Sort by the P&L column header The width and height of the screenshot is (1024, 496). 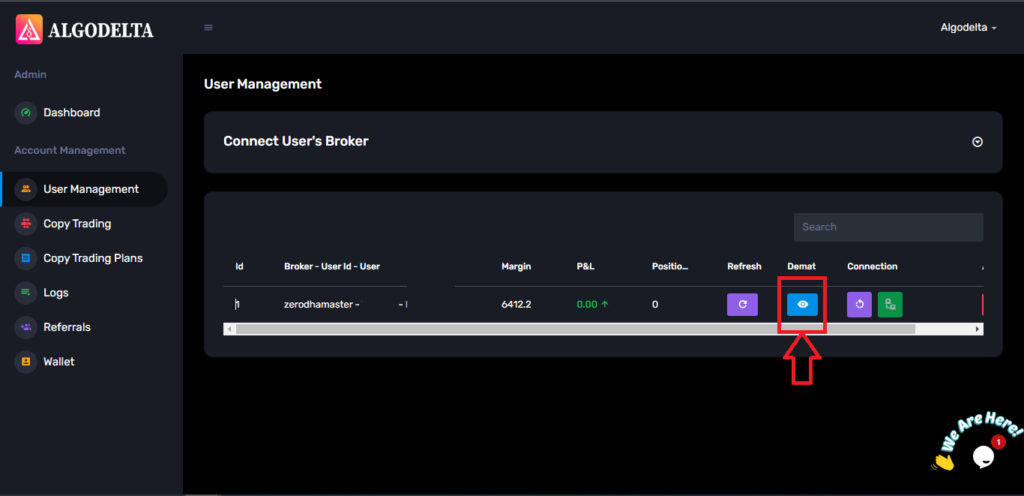point(585,266)
